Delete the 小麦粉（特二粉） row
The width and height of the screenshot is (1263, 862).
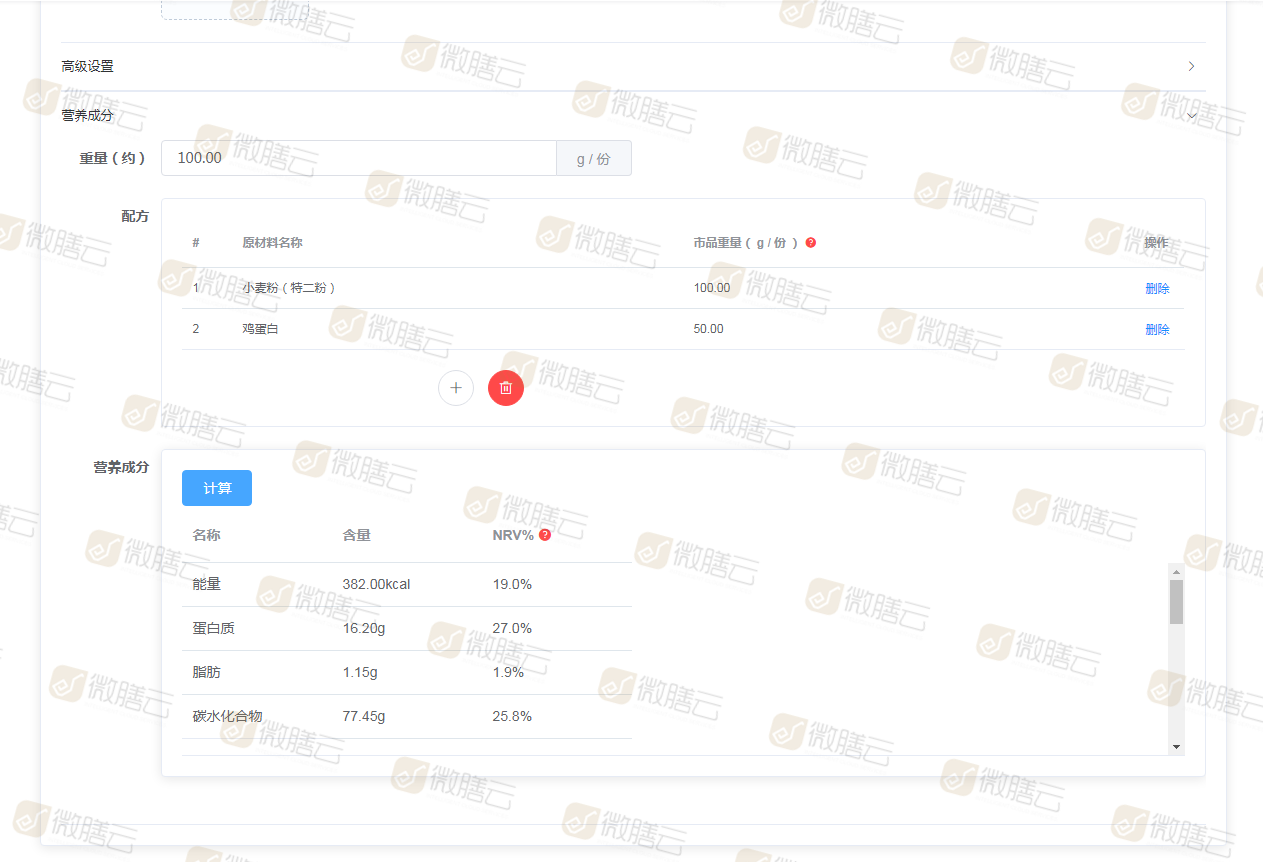[1157, 289]
